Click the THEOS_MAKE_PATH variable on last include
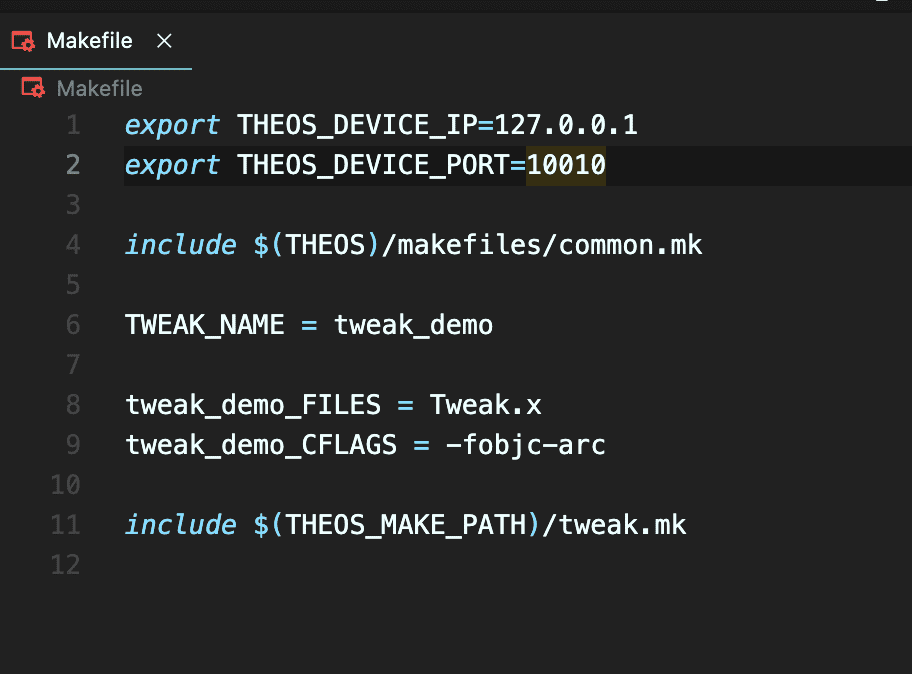 [405, 525]
